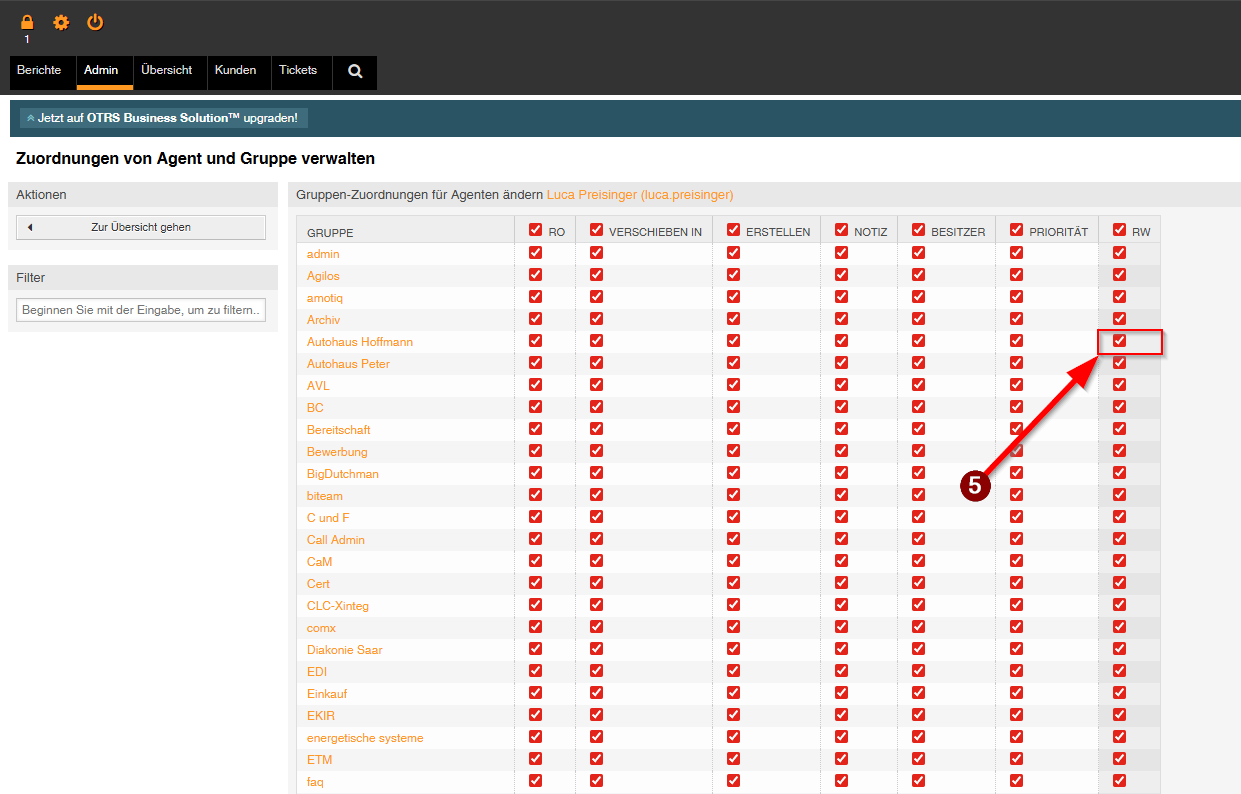Open the Diakonie Saar group link

point(345,650)
